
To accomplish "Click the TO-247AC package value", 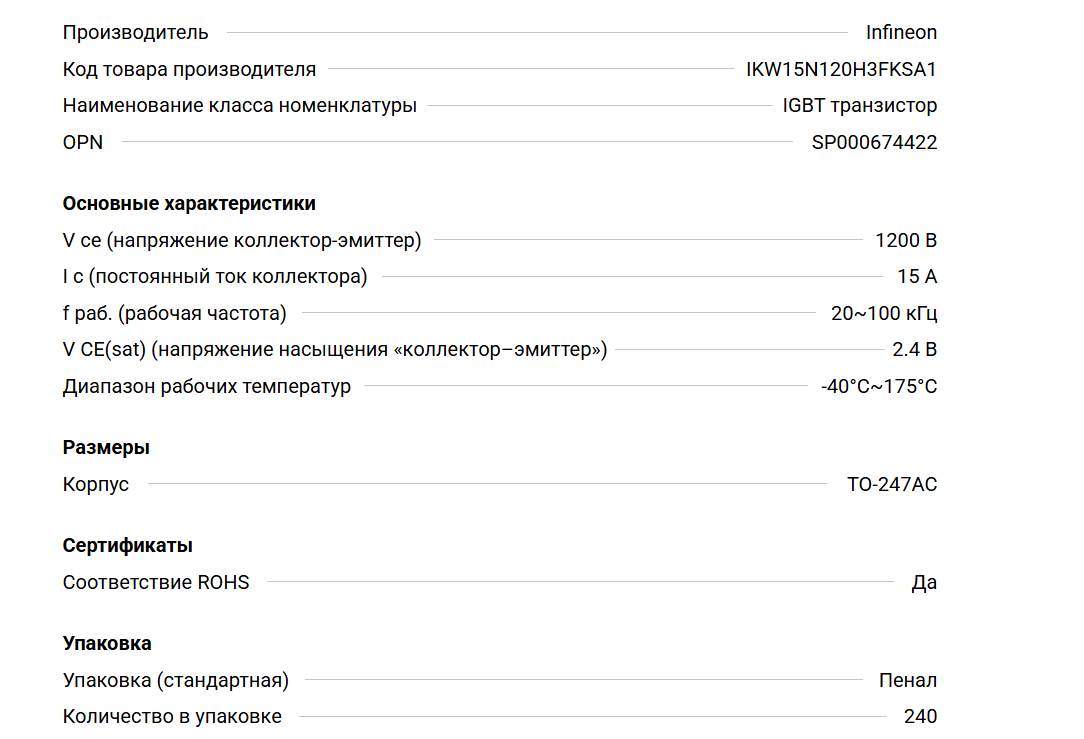I will [892, 484].
